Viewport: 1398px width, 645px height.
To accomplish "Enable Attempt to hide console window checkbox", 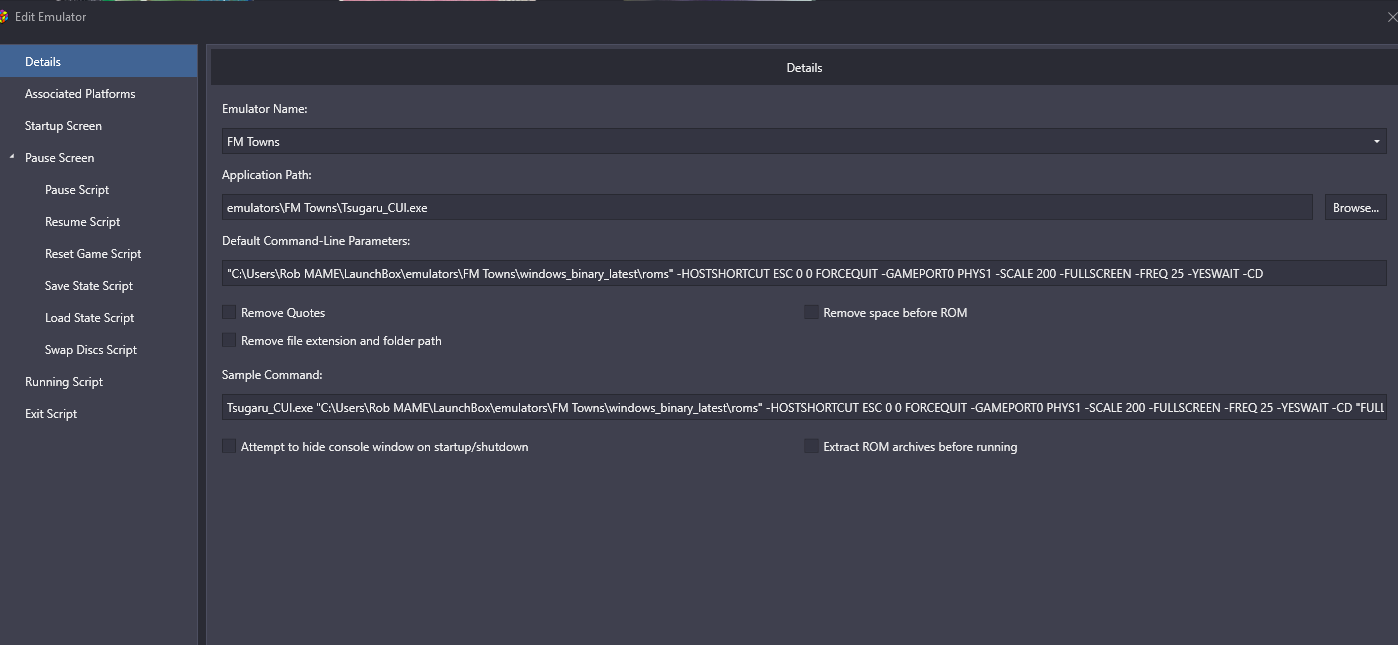I will [x=229, y=446].
